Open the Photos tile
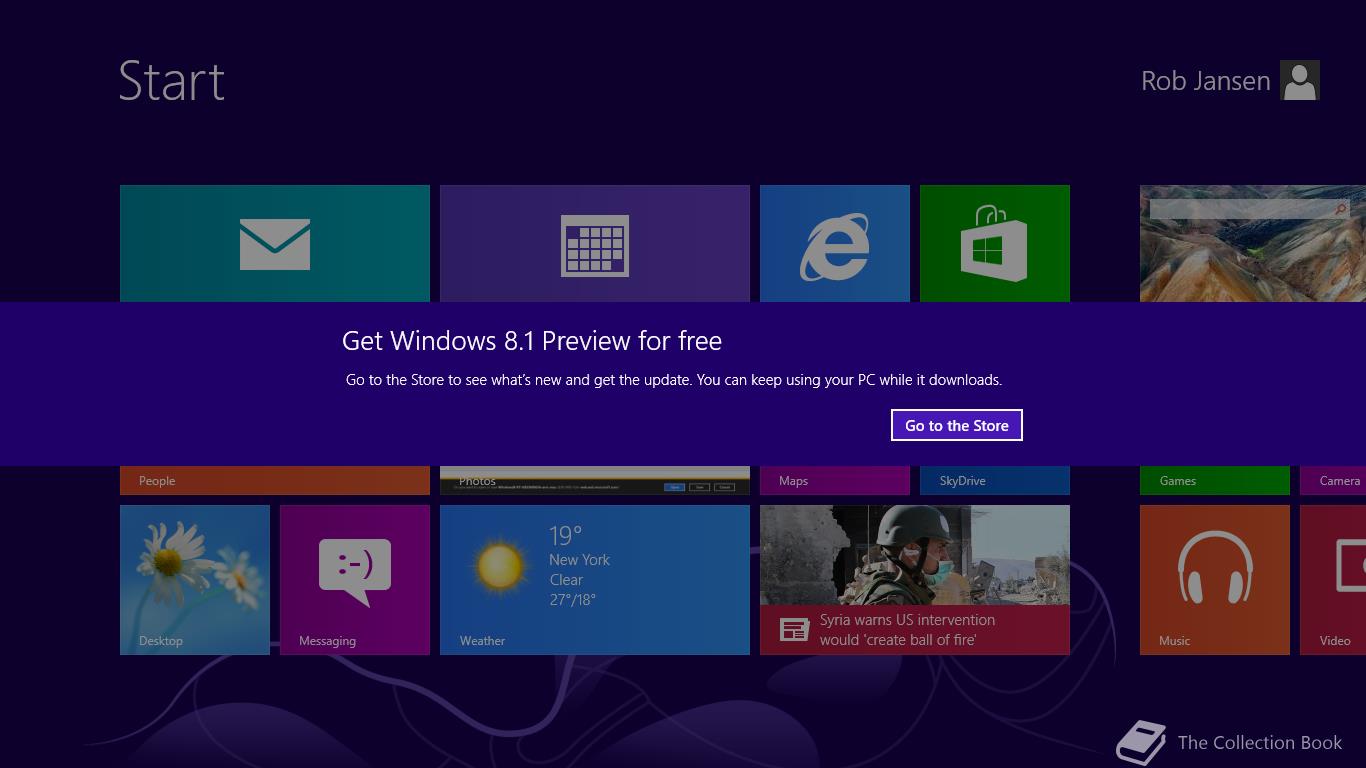Image resolution: width=1366 pixels, height=768 pixels. tap(595, 480)
